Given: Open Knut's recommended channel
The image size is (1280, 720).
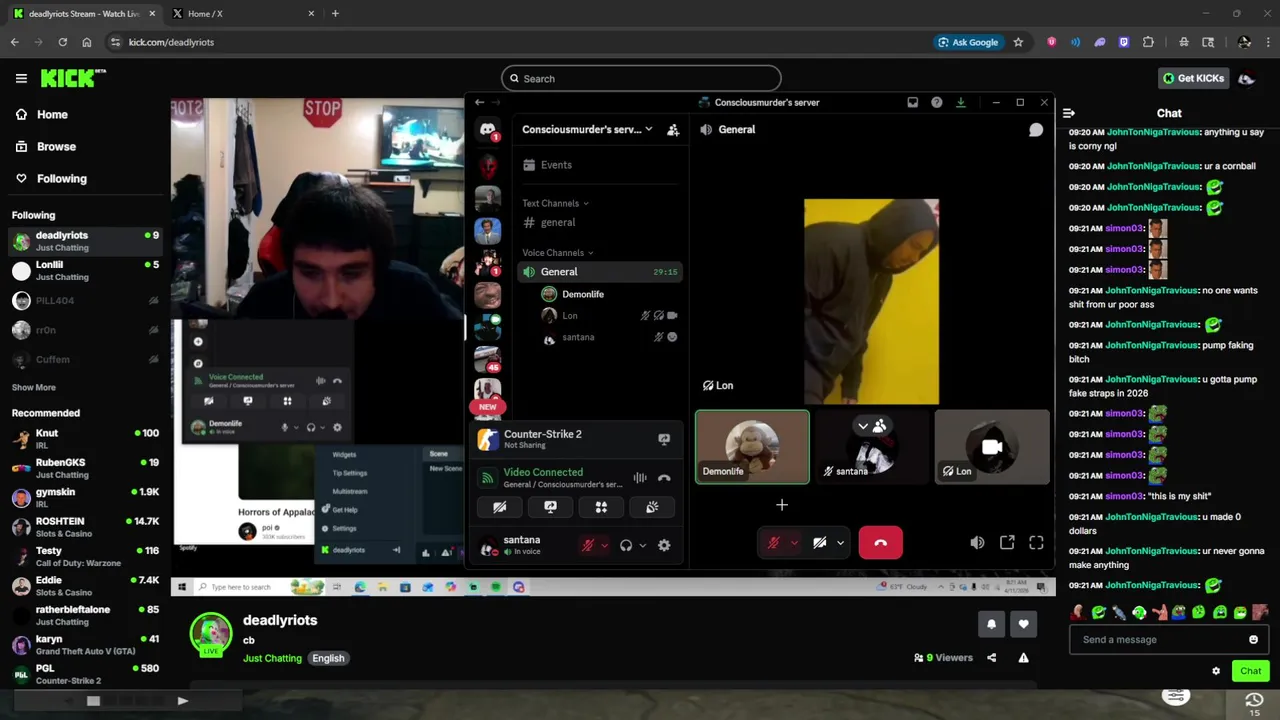Looking at the screenshot, I should point(85,440).
